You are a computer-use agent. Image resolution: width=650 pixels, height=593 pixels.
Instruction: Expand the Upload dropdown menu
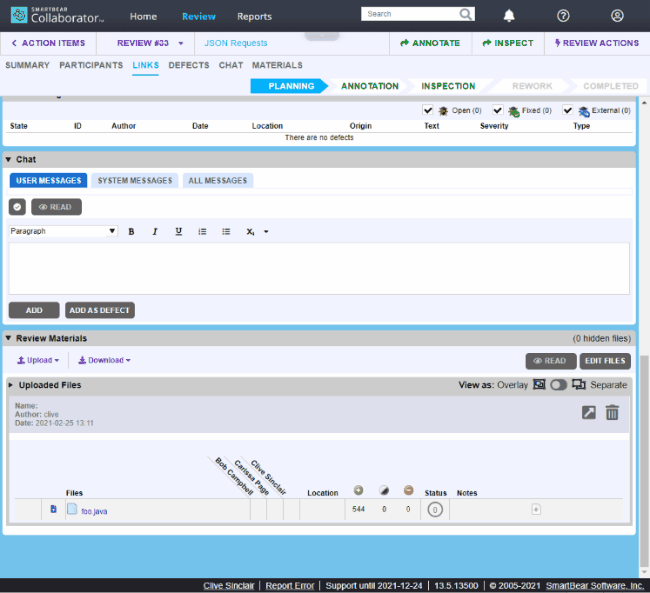pos(38,360)
